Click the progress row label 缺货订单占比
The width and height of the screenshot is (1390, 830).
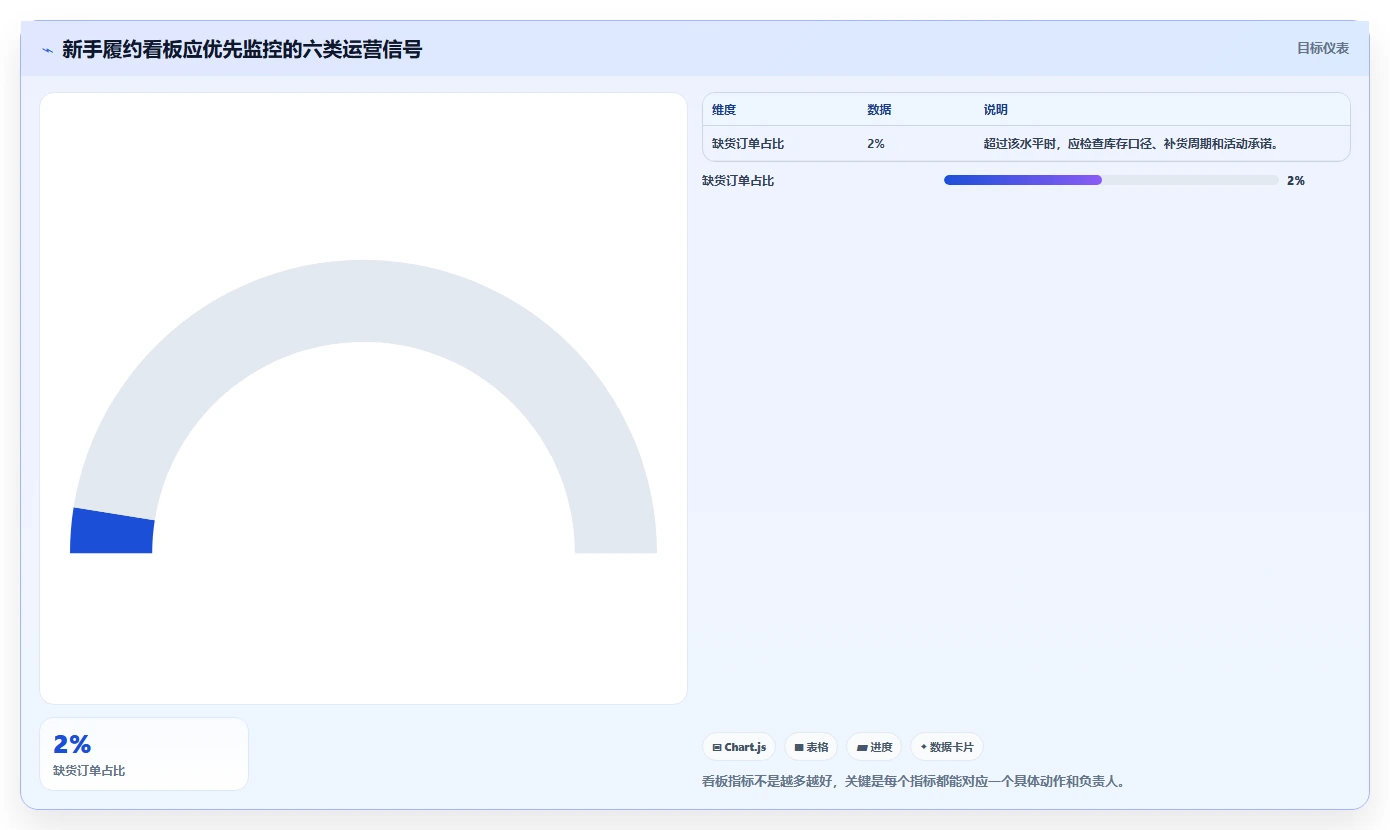738,181
